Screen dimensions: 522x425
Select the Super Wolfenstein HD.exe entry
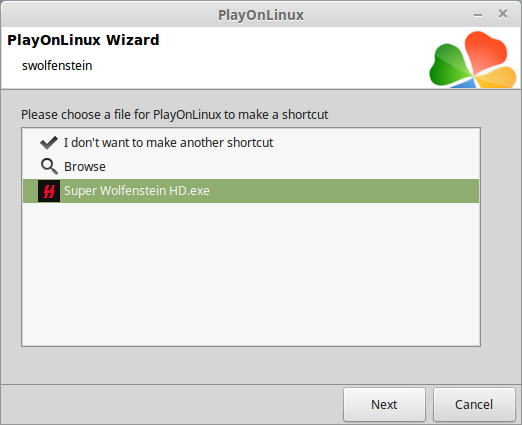click(251, 191)
